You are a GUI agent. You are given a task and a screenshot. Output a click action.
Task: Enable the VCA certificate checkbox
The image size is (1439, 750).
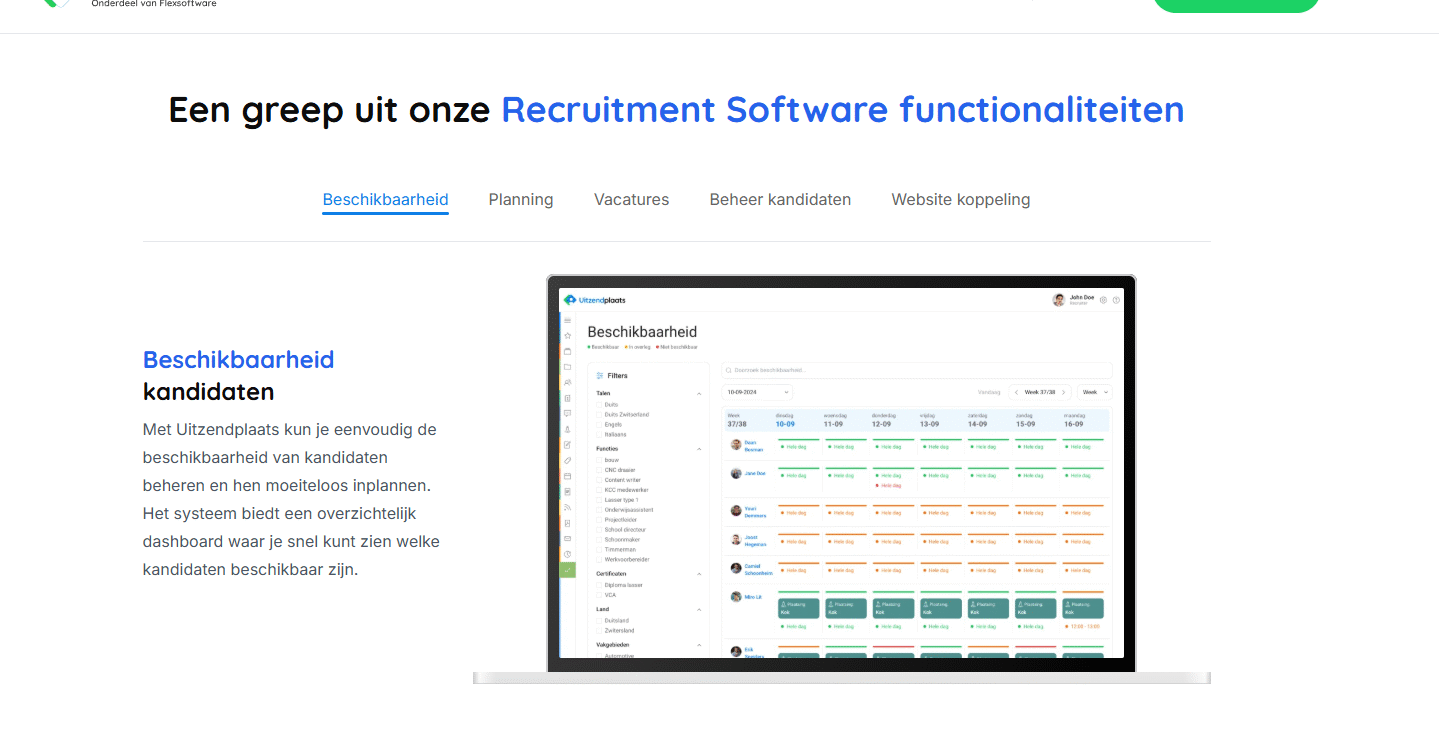coord(600,595)
